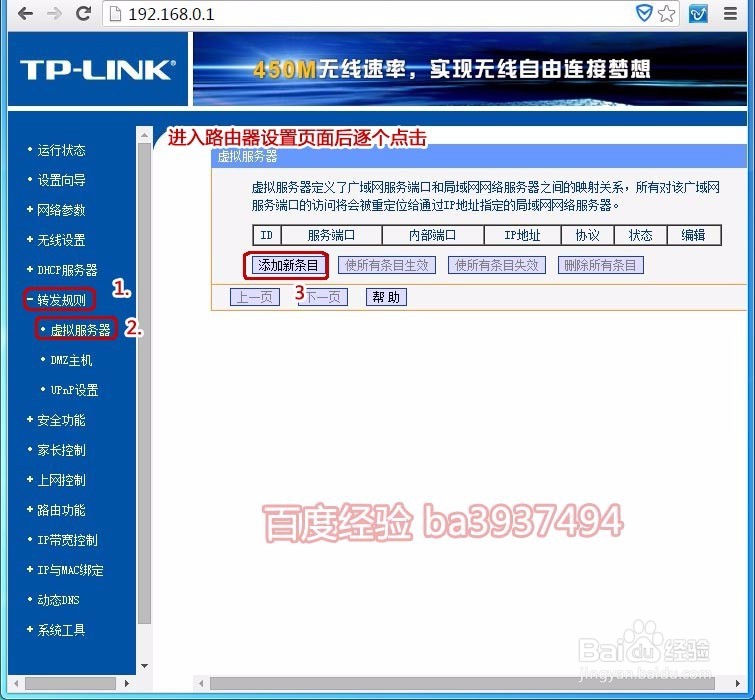Click 添加新条目 button

click(288, 265)
